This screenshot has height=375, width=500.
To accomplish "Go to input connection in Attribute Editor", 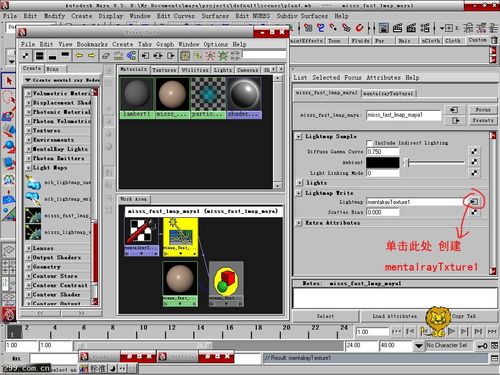I will [x=454, y=110].
